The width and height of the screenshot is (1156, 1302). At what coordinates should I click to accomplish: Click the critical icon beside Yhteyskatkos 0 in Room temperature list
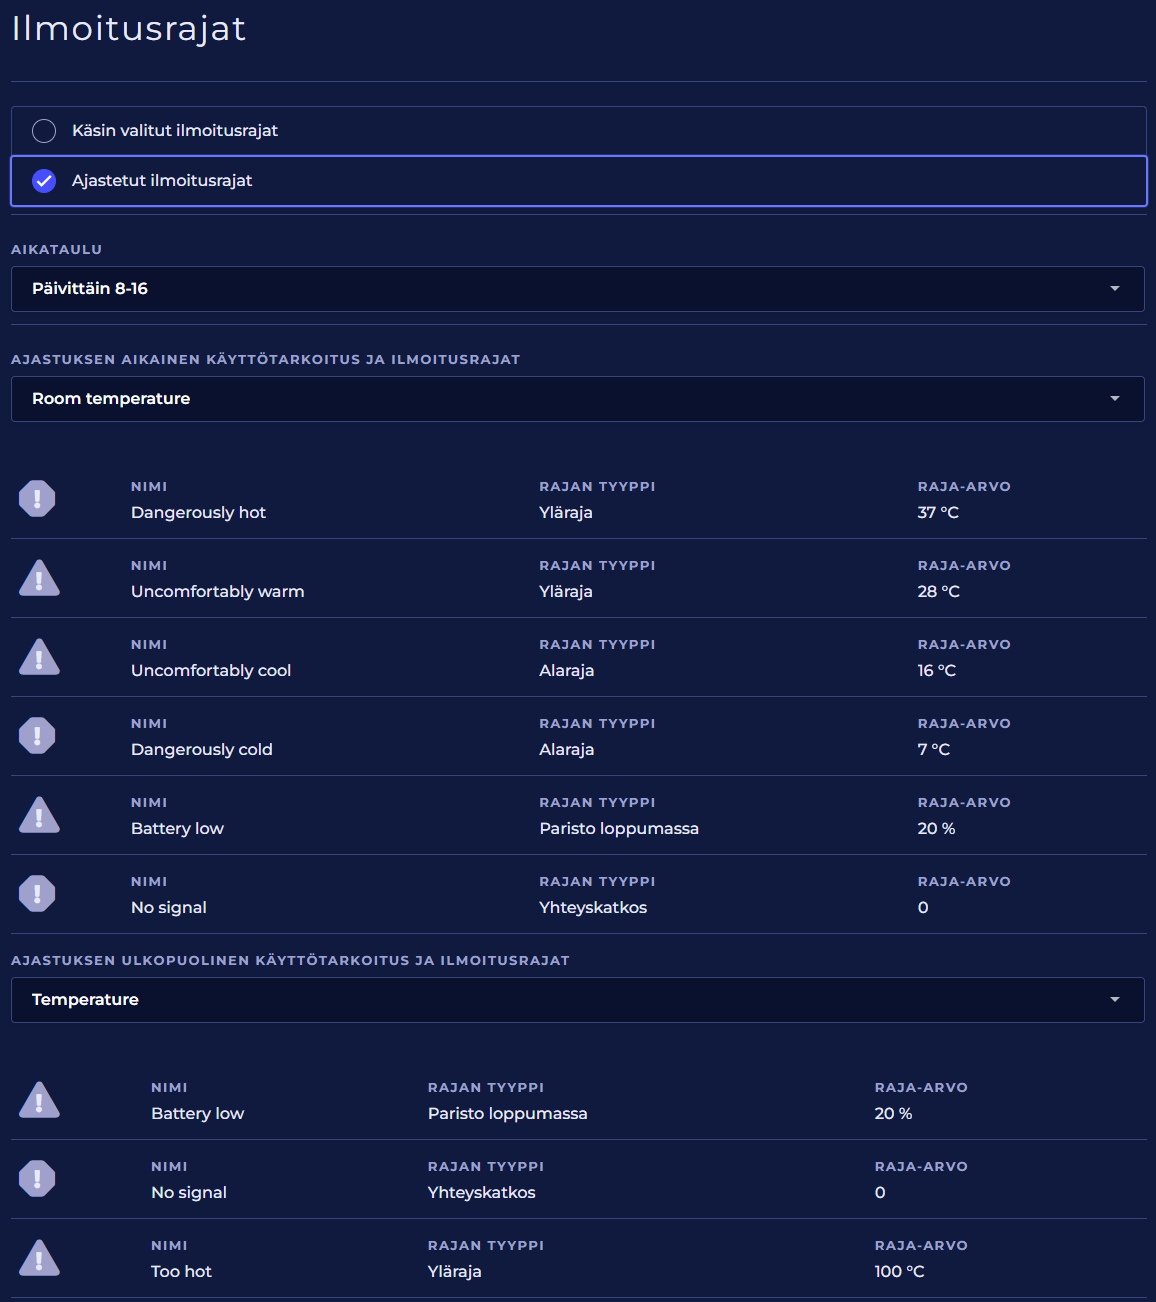tap(37, 894)
